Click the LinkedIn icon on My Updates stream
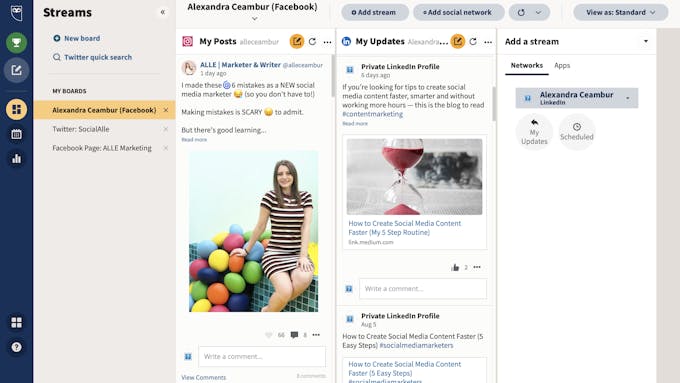 click(x=346, y=42)
